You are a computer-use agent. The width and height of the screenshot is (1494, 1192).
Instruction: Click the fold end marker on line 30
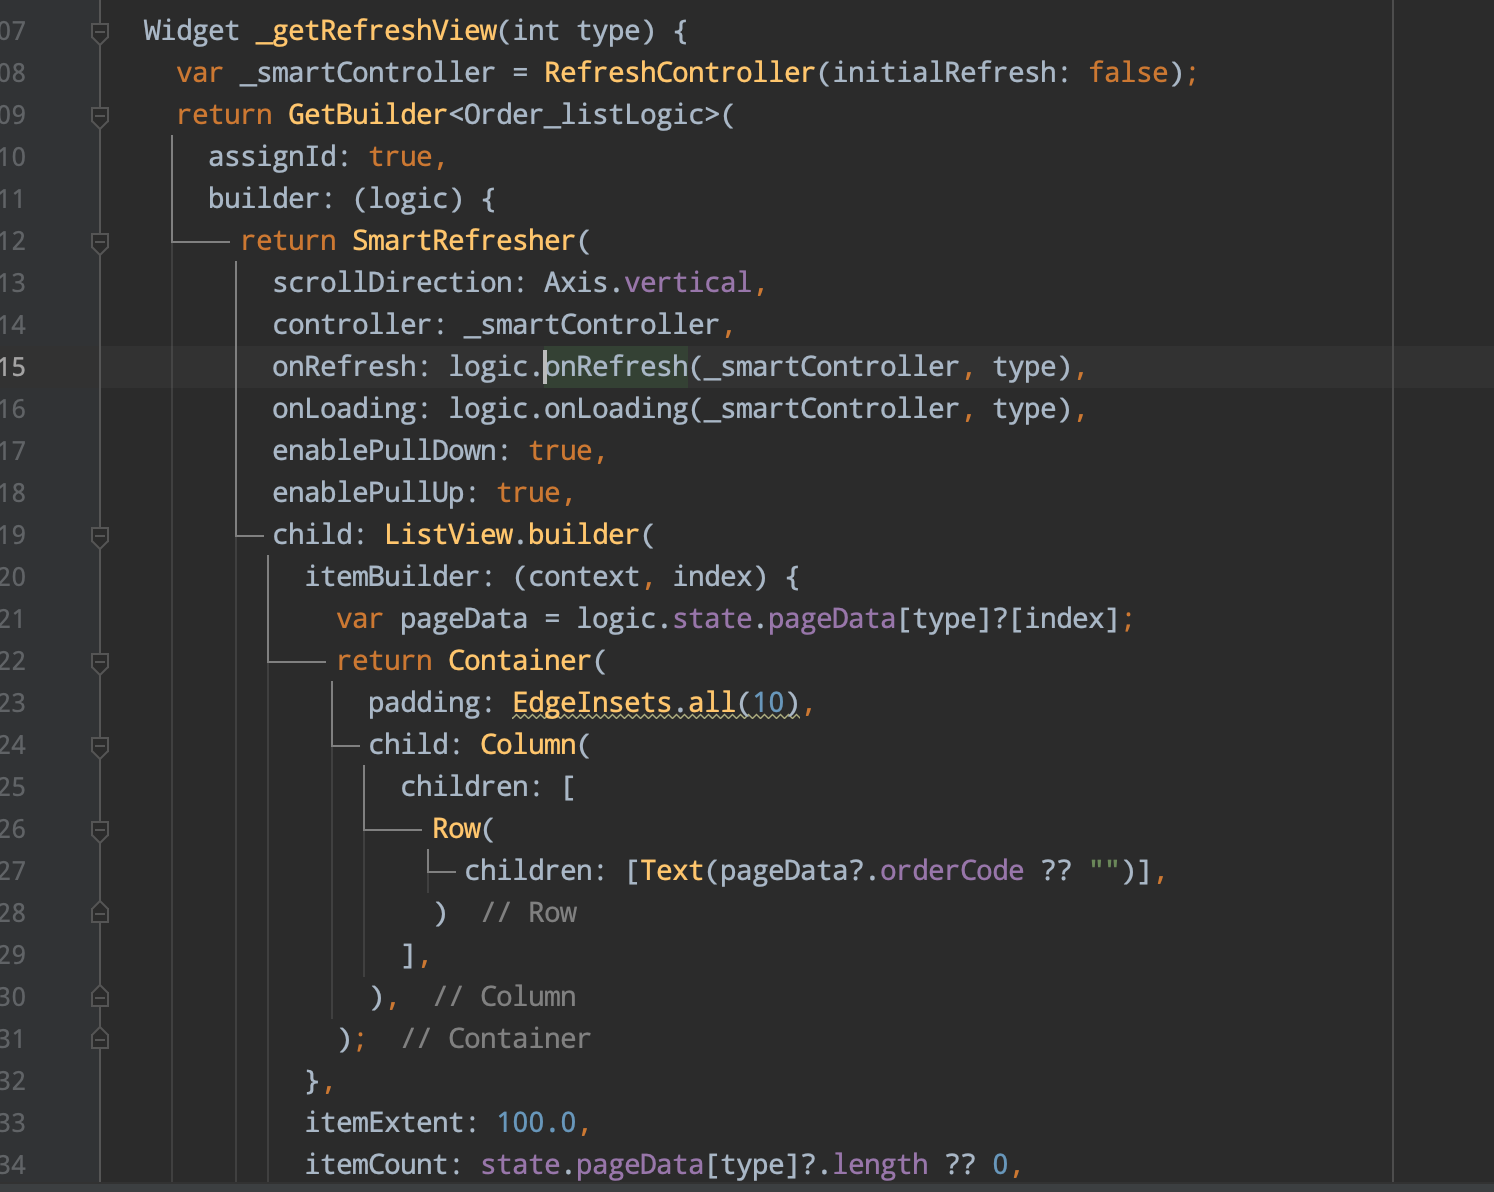(x=98, y=996)
